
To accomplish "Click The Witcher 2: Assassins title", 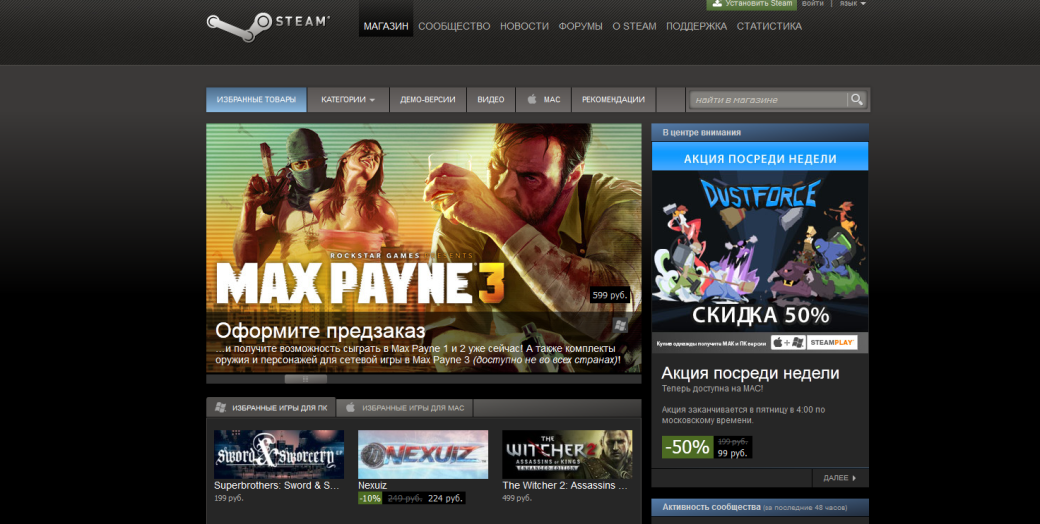I will click(564, 486).
